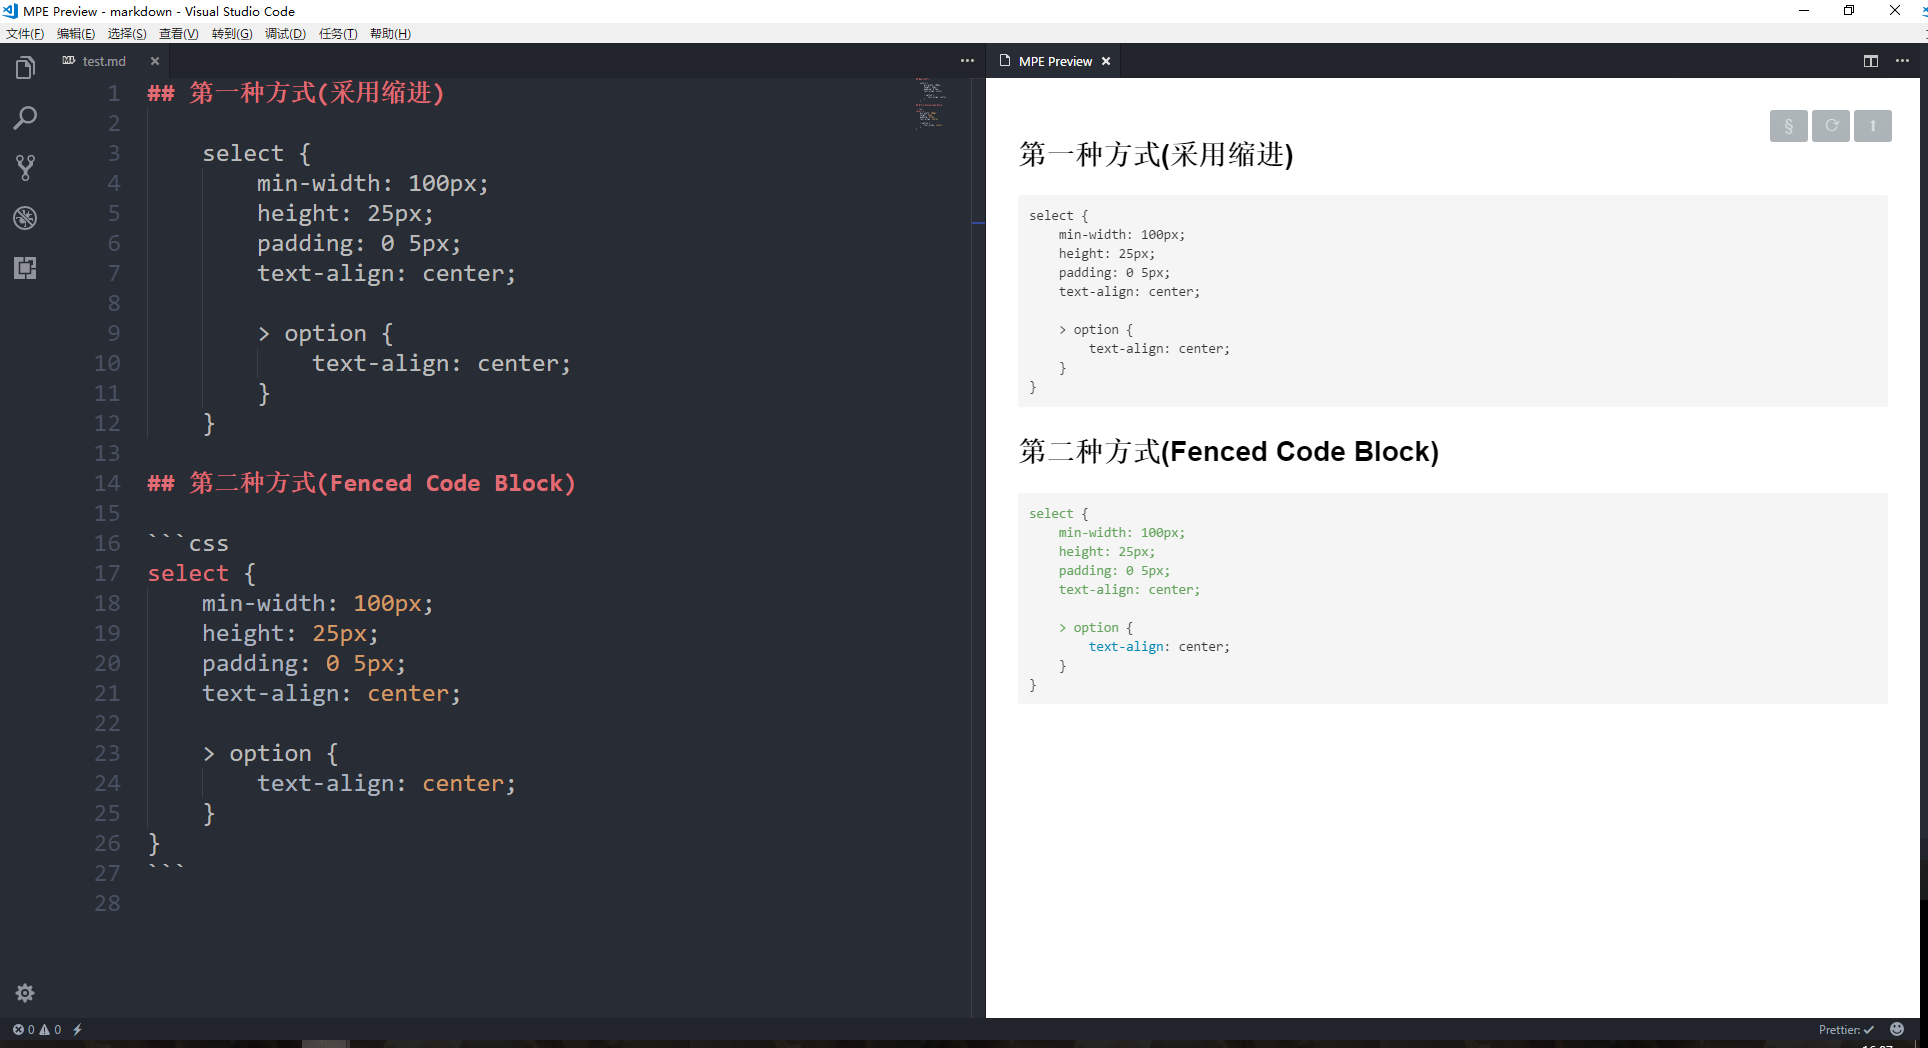Screen dimensions: 1928x1048
Task: Open the Source Control view
Action: (x=25, y=168)
